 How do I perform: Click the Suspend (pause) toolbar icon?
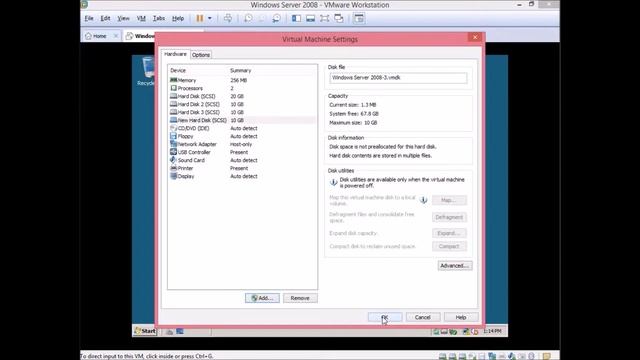[x=200, y=18]
